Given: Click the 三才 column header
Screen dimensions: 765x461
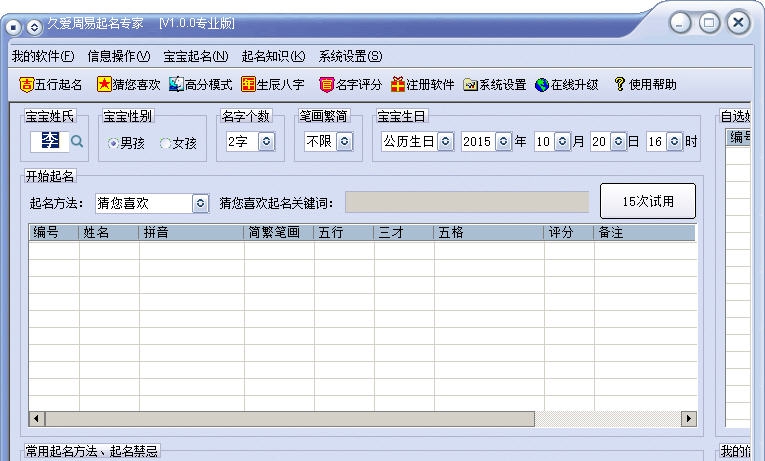Looking at the screenshot, I should [403, 233].
